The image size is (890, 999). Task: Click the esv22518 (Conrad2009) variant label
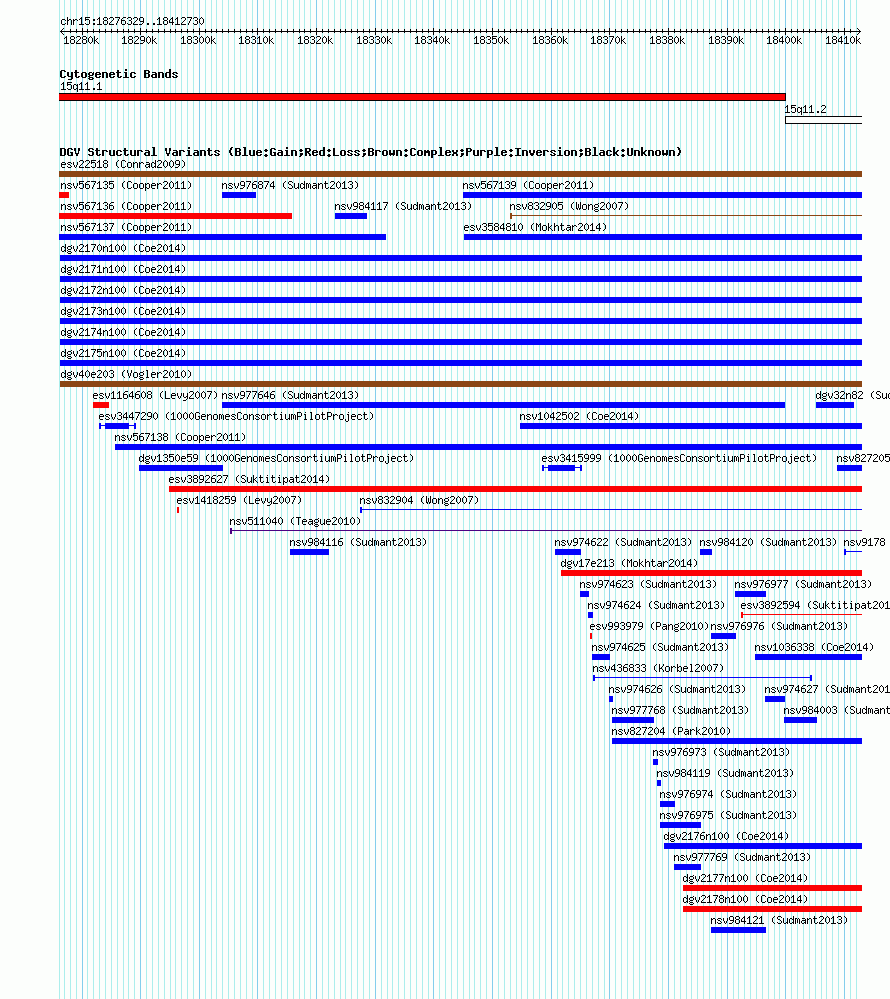[123, 164]
